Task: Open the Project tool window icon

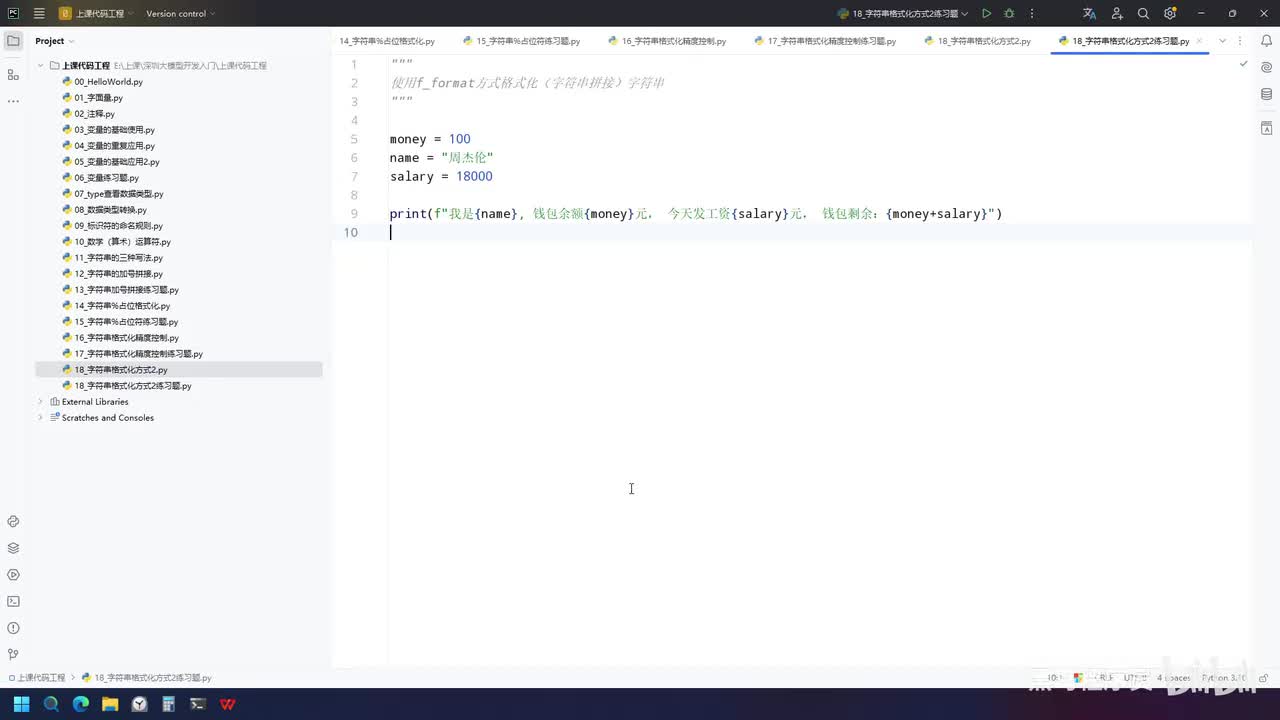Action: tap(13, 41)
